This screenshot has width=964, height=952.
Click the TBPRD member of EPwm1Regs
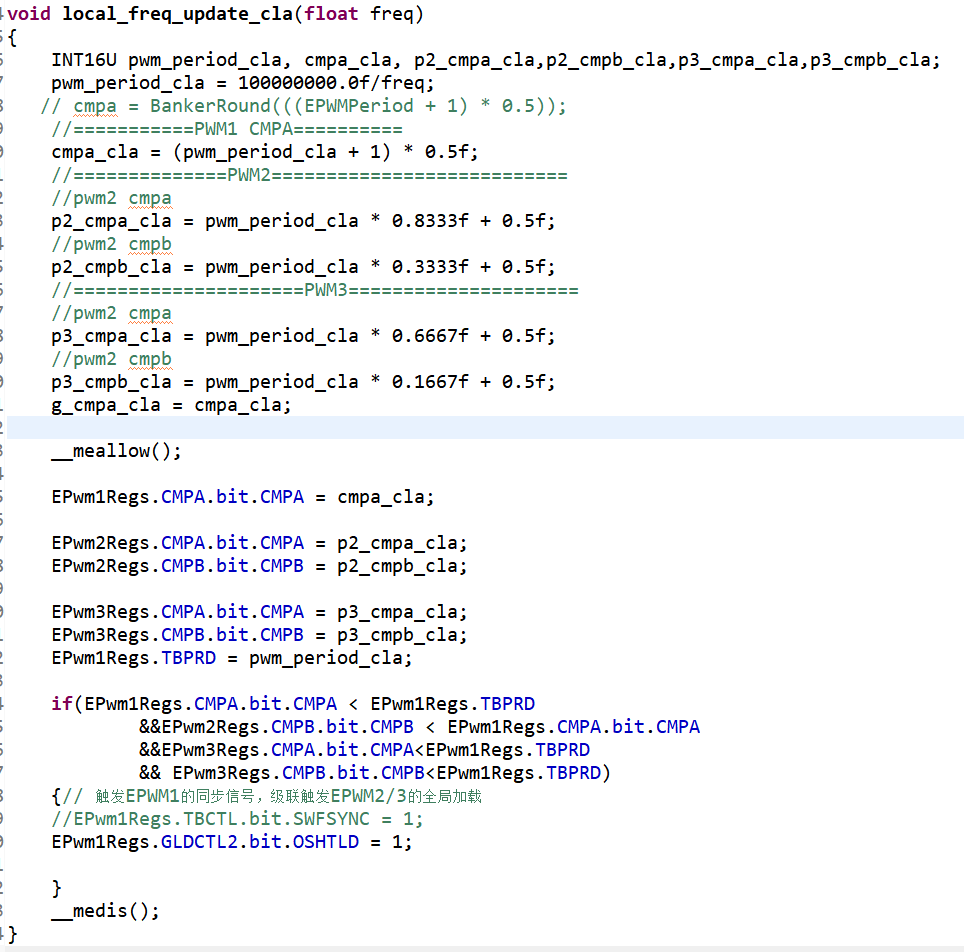(x=190, y=657)
